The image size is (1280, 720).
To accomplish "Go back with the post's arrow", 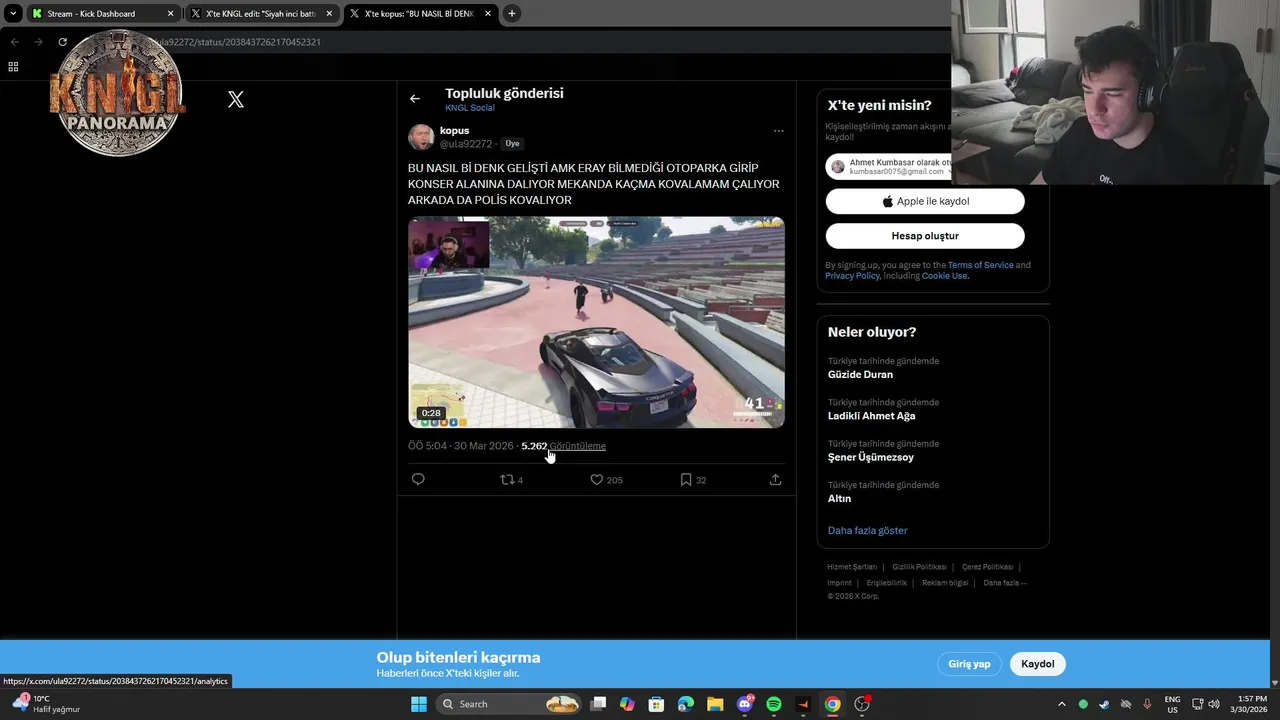I will (414, 99).
